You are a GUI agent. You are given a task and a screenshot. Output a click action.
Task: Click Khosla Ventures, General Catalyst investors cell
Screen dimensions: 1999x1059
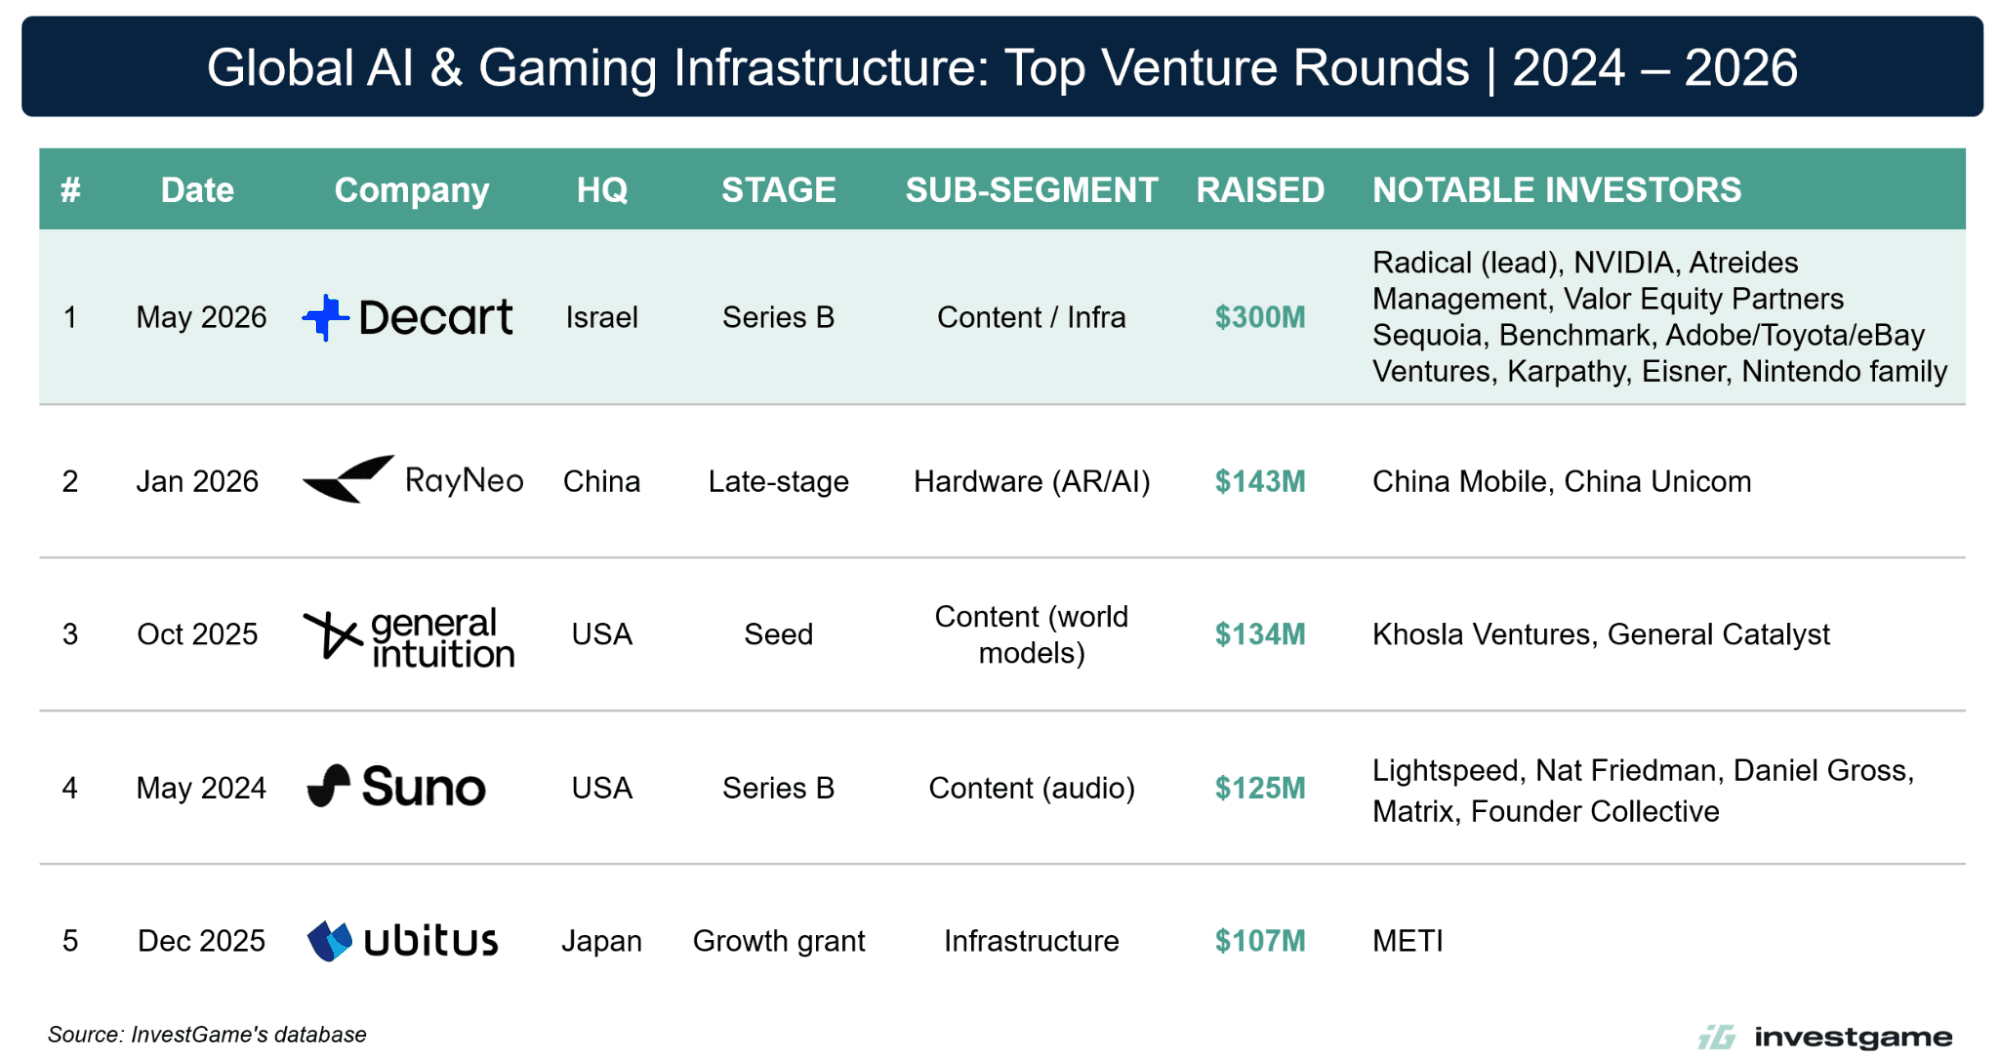[x=1600, y=634]
